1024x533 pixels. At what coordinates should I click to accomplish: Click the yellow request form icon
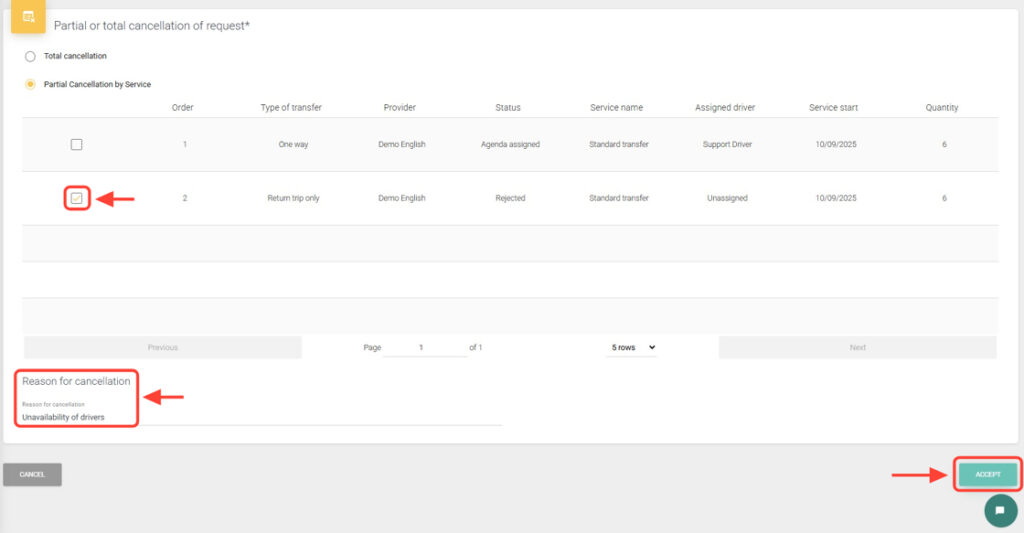tap(28, 17)
